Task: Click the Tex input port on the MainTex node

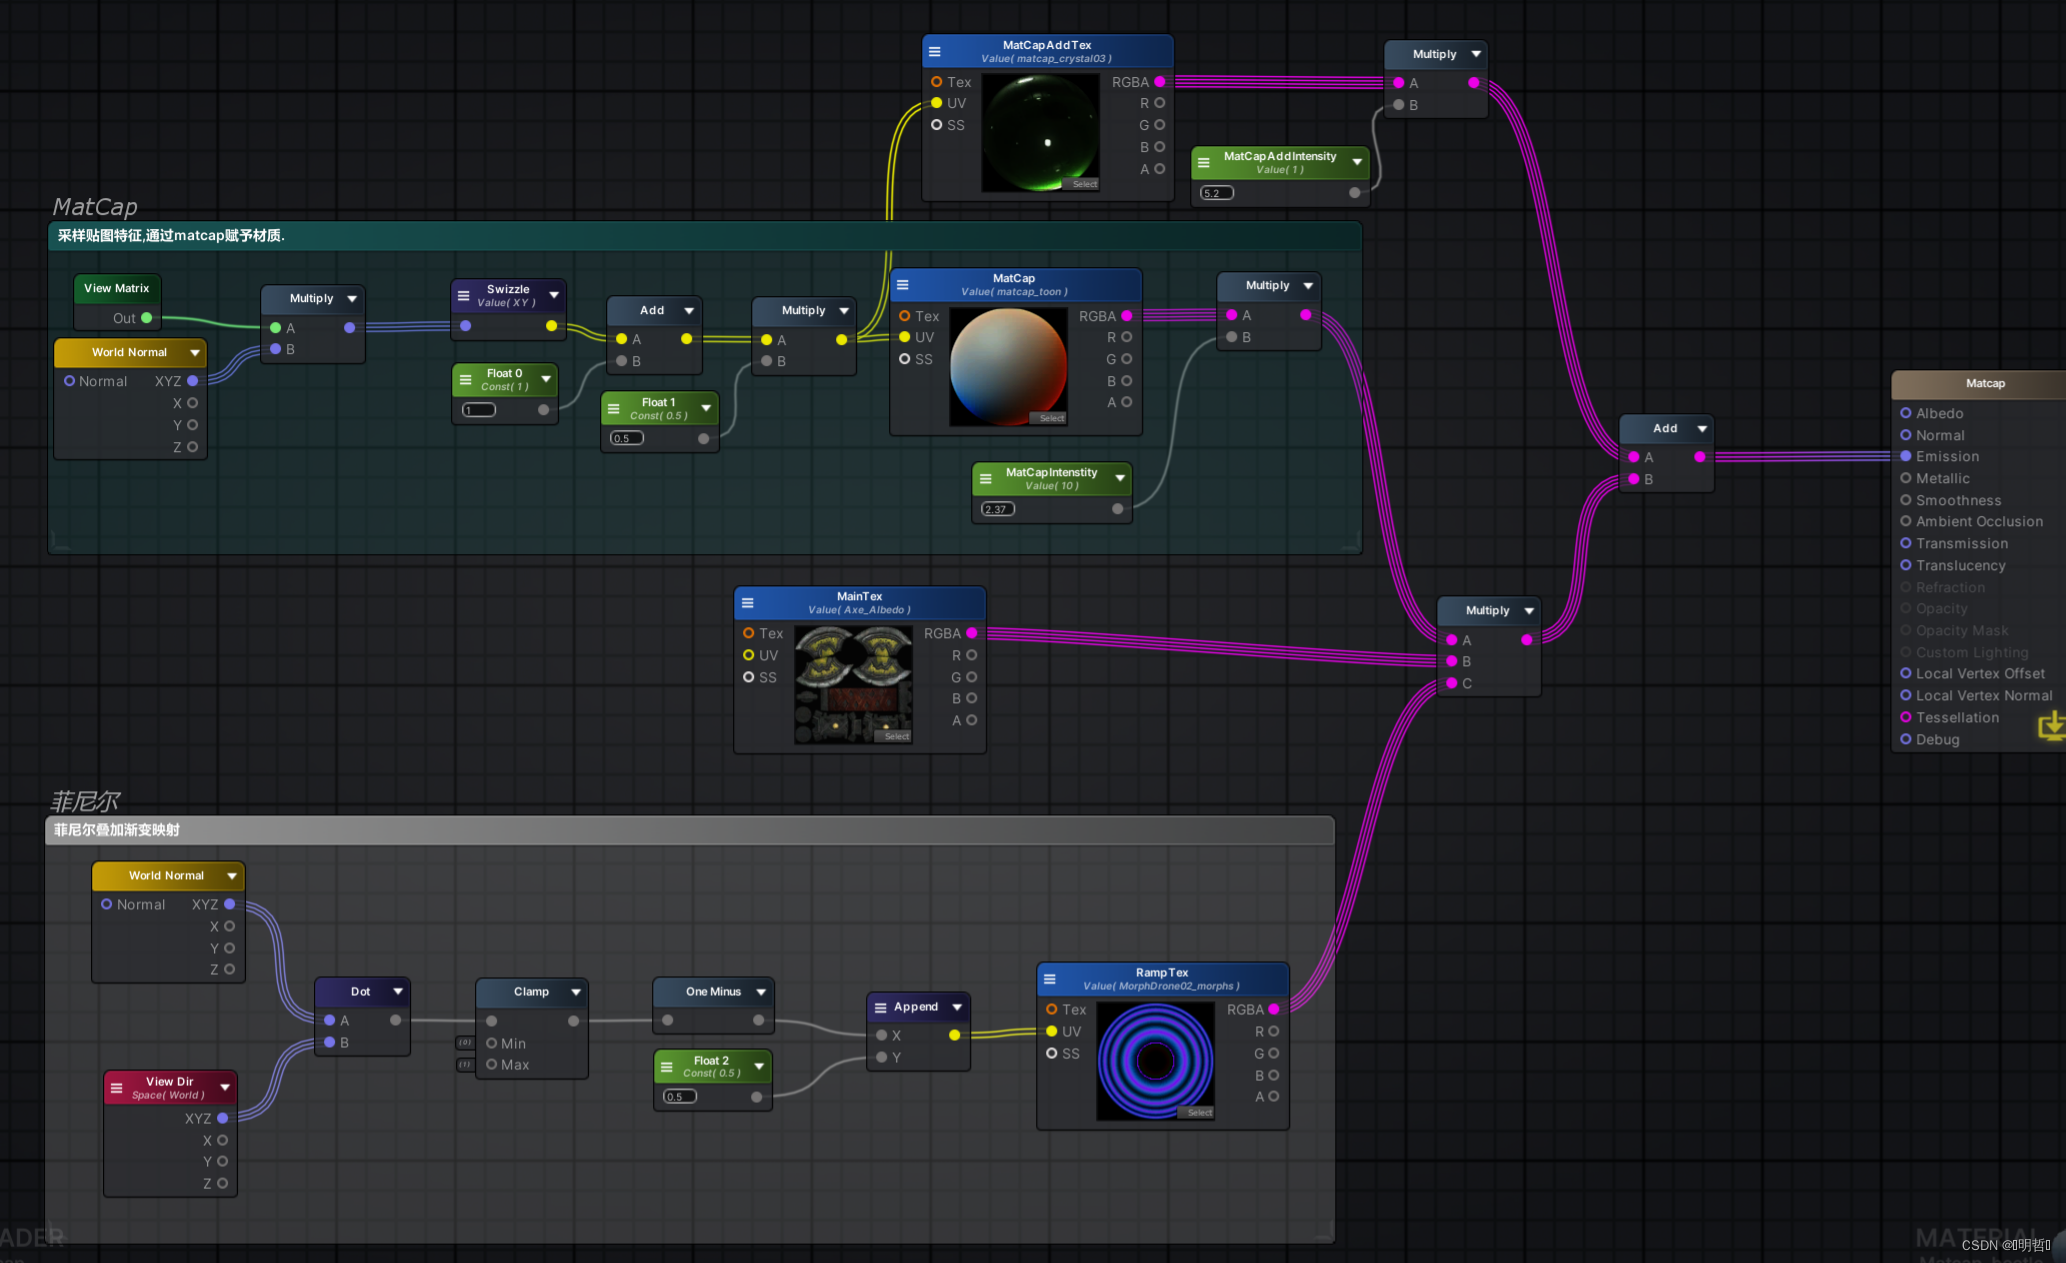Action: coord(749,633)
